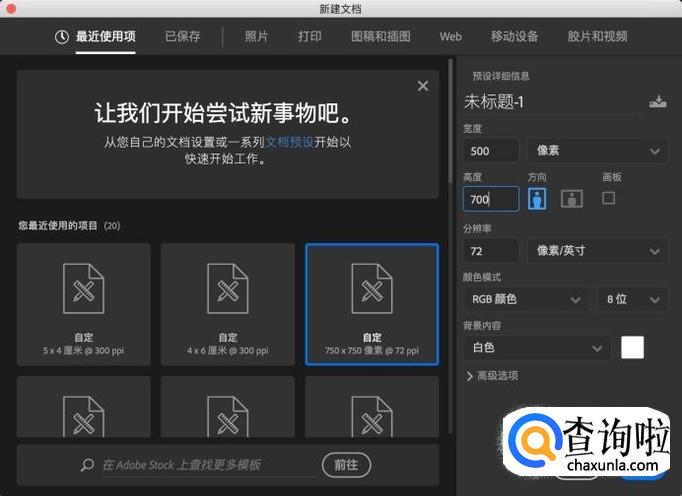Select landscape orientation icon

click(571, 198)
